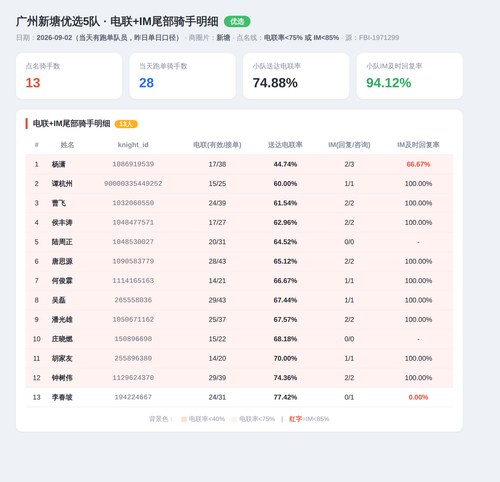Click the date 2026-09-02 in the subtitle
The image size is (500, 482).
coord(54,38)
